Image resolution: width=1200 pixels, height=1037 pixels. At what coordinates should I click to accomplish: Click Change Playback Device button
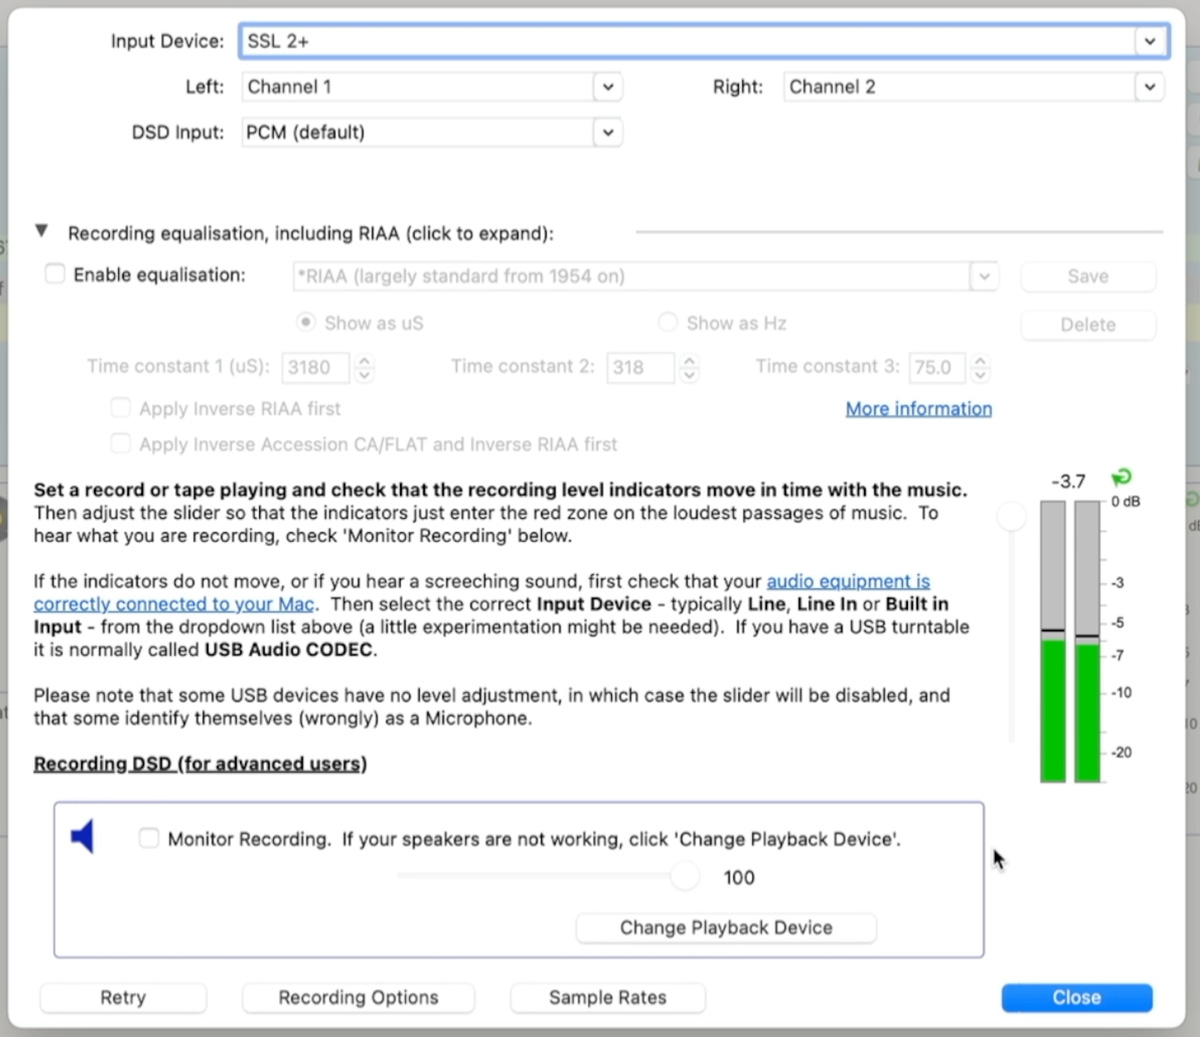pyautogui.click(x=726, y=927)
